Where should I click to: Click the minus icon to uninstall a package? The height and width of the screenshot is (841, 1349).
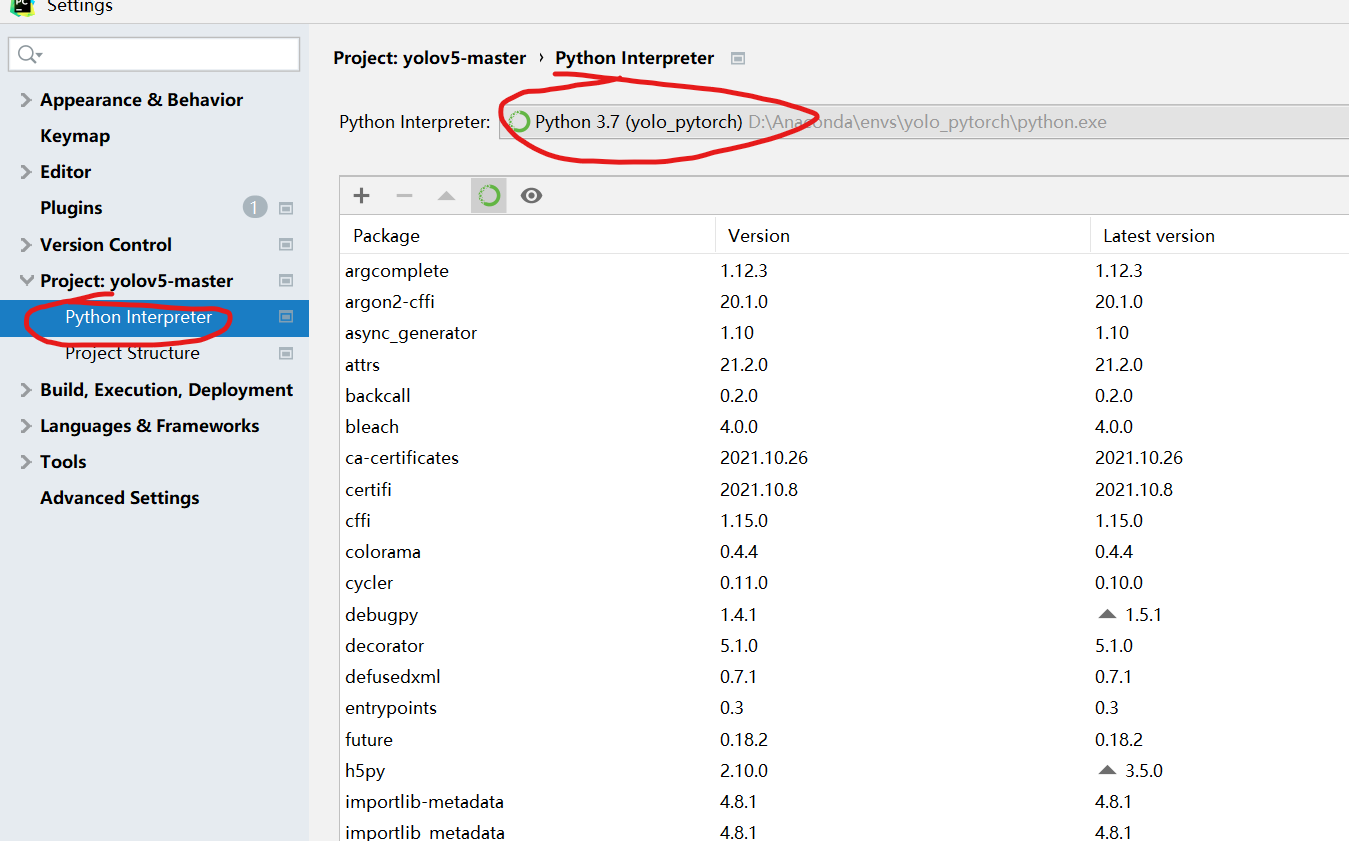click(403, 195)
